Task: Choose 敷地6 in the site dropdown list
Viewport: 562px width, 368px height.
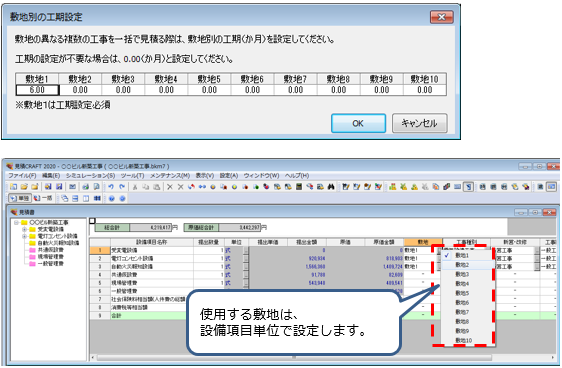Action: coord(467,302)
